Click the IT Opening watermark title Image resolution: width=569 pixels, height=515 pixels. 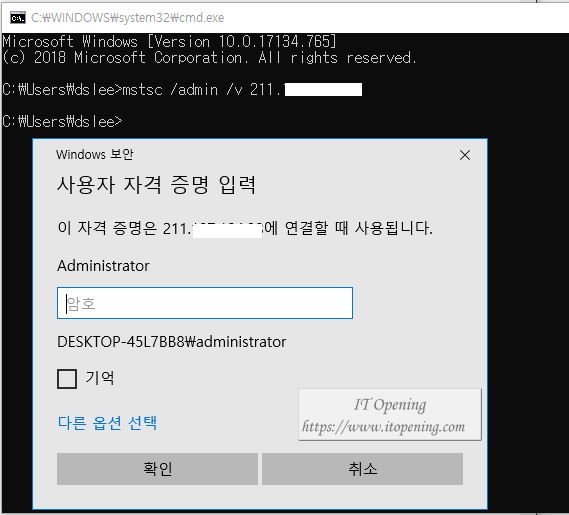click(x=390, y=405)
